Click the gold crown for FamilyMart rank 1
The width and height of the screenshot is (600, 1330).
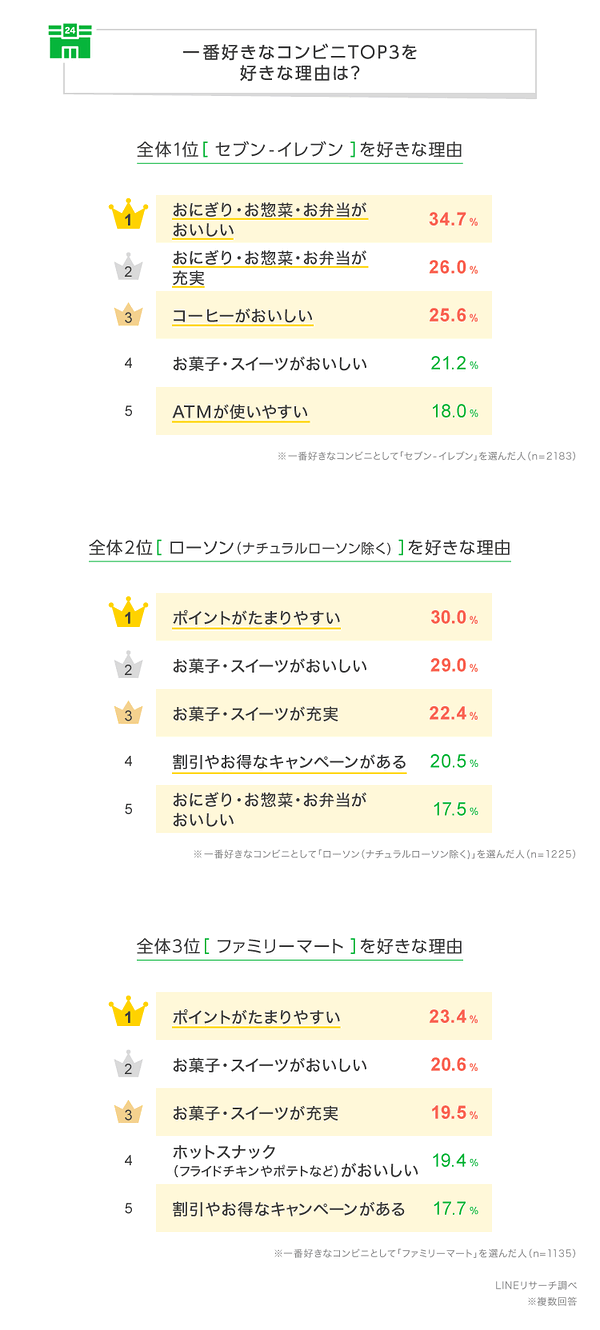[129, 1013]
